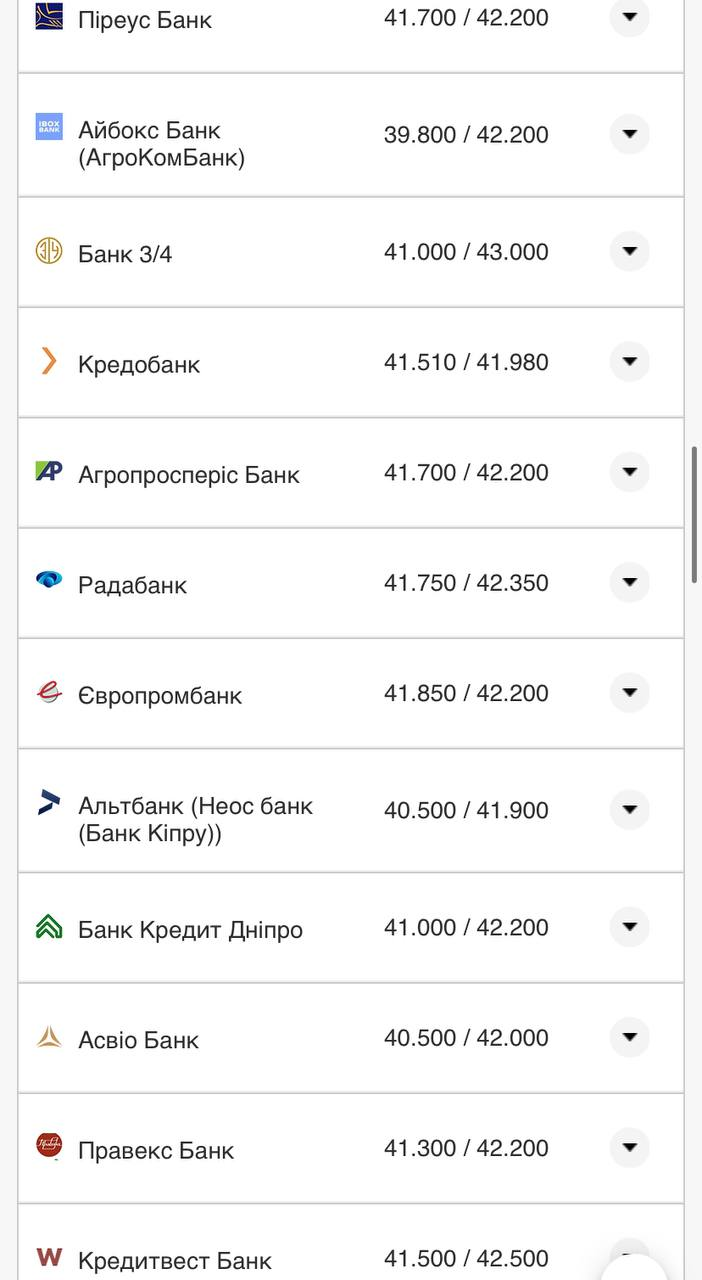Click the Айбокс Банк logo icon
The image size is (702, 1280).
(49, 127)
